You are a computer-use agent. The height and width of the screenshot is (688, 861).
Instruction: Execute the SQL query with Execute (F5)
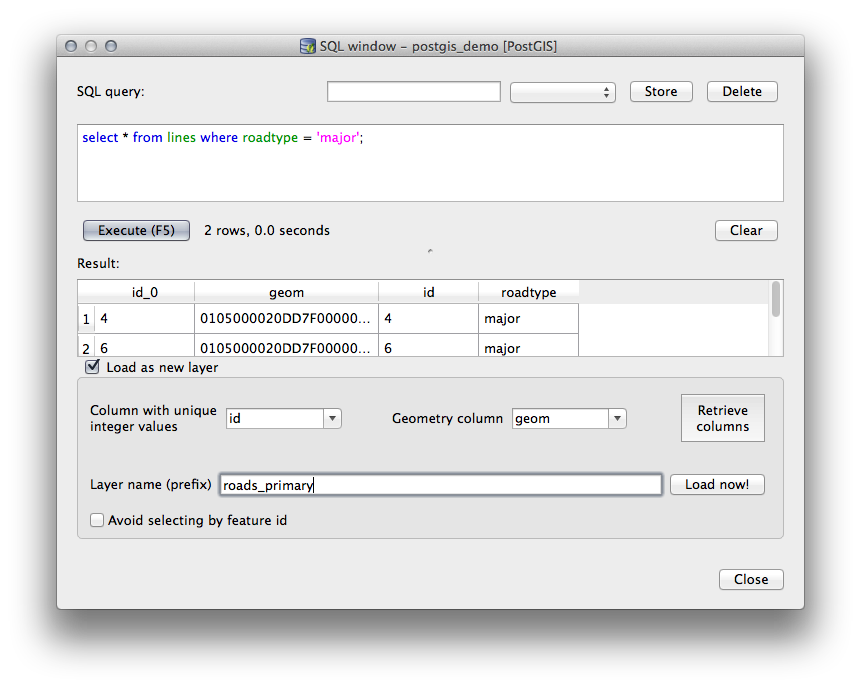[x=136, y=230]
